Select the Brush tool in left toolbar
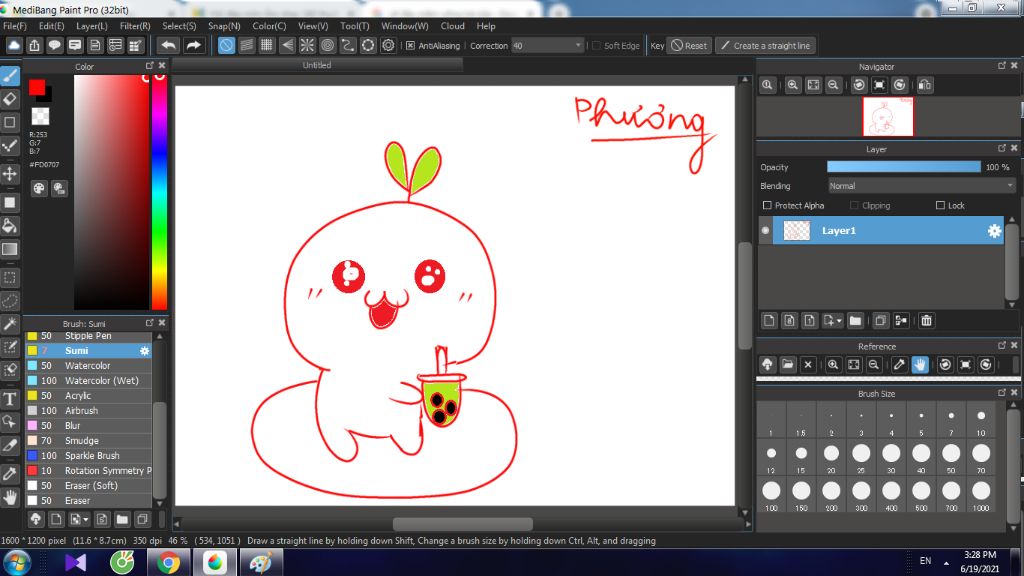Screen dimensions: 1024x576 click(x=10, y=76)
